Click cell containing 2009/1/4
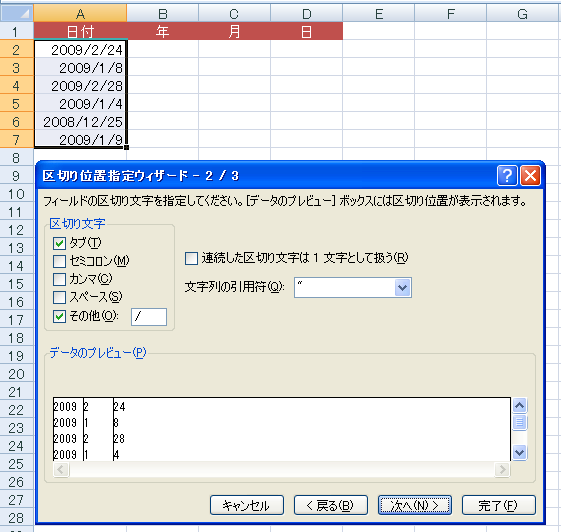This screenshot has width=561, height=532. 80,103
